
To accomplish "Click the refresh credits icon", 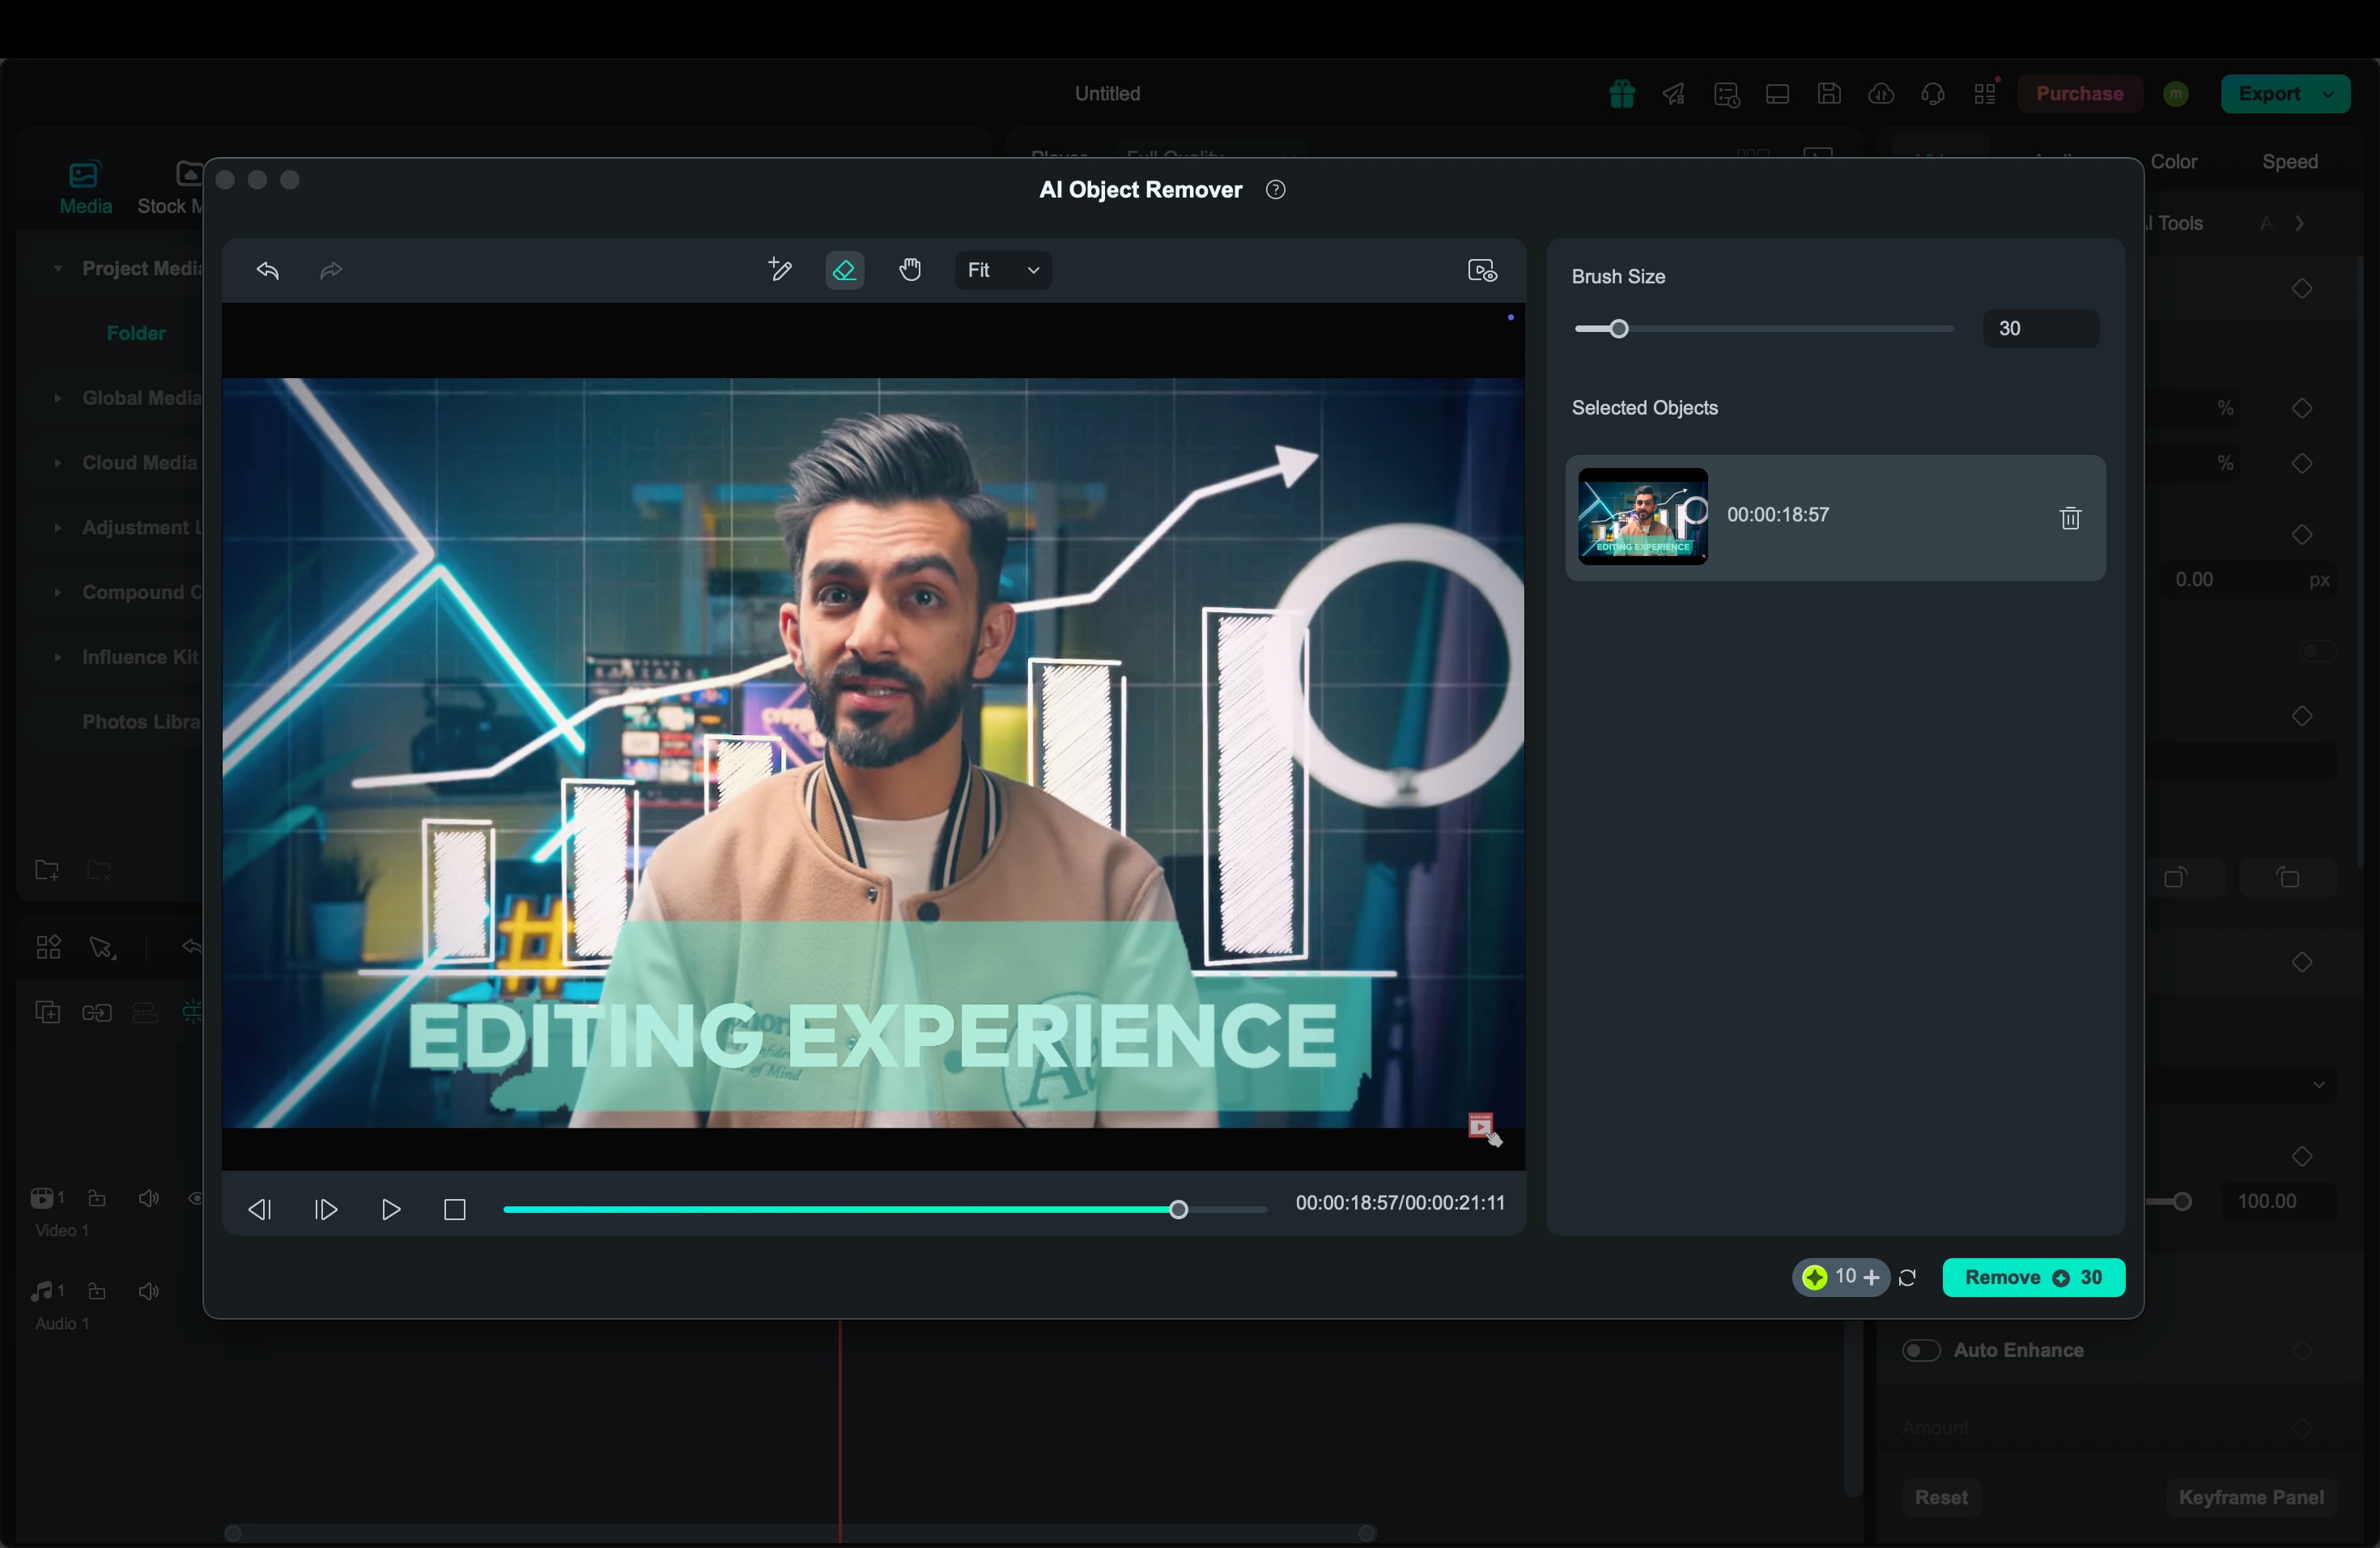I will point(1907,1278).
